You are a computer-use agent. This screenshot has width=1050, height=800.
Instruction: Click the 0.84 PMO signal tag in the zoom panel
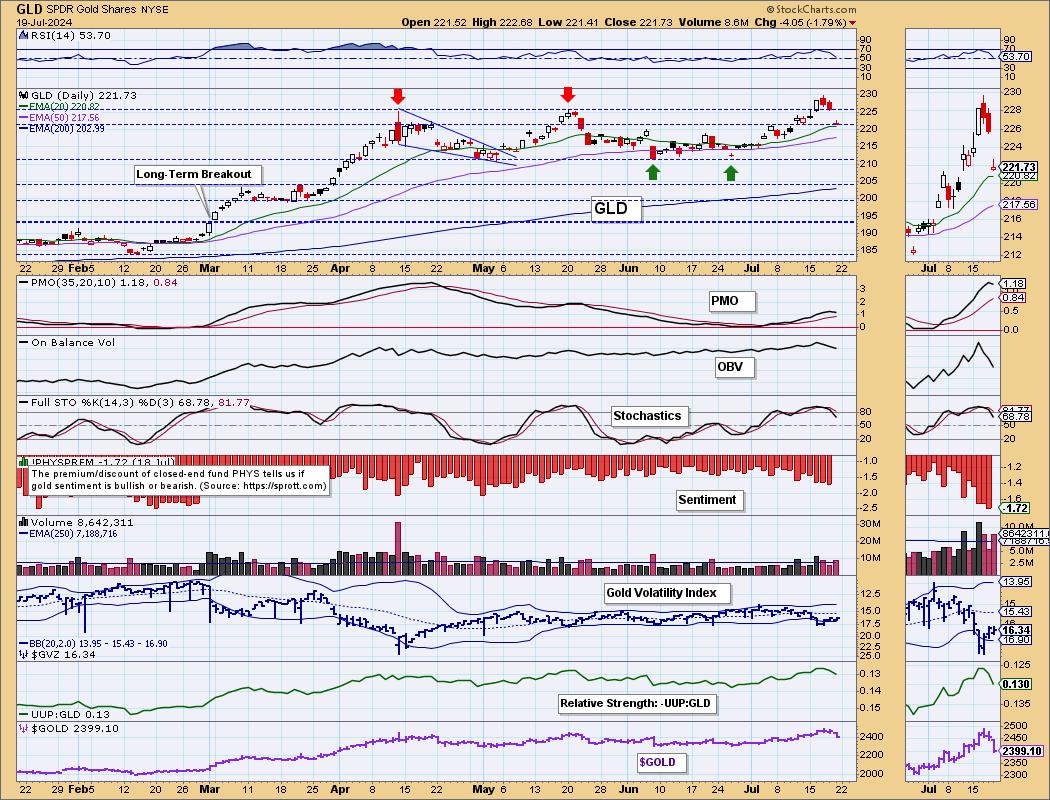click(x=1013, y=297)
